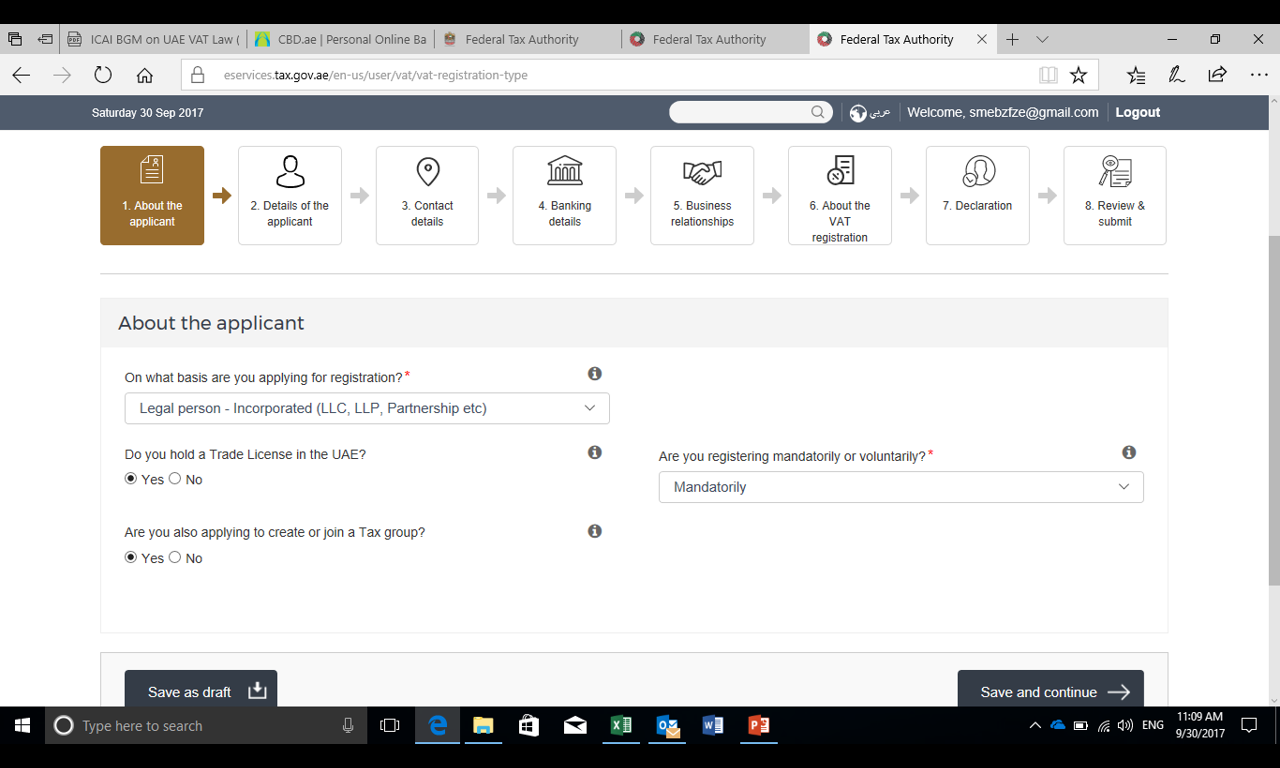1280x768 pixels.
Task: Show info for Trade License question
Action: [x=595, y=452]
